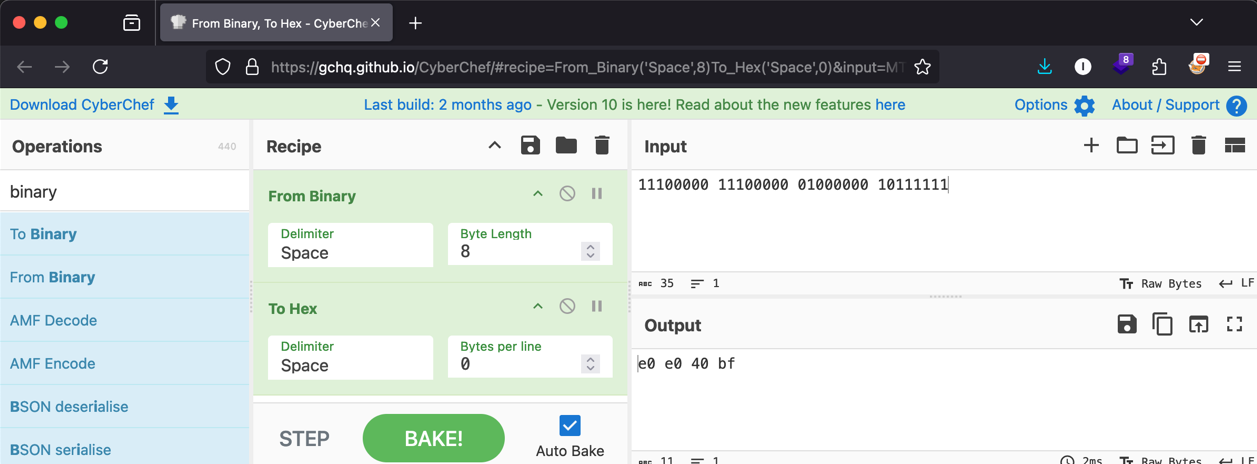The height and width of the screenshot is (464, 1257).
Task: Change input character encoding Raw Bytes
Action: point(1160,283)
